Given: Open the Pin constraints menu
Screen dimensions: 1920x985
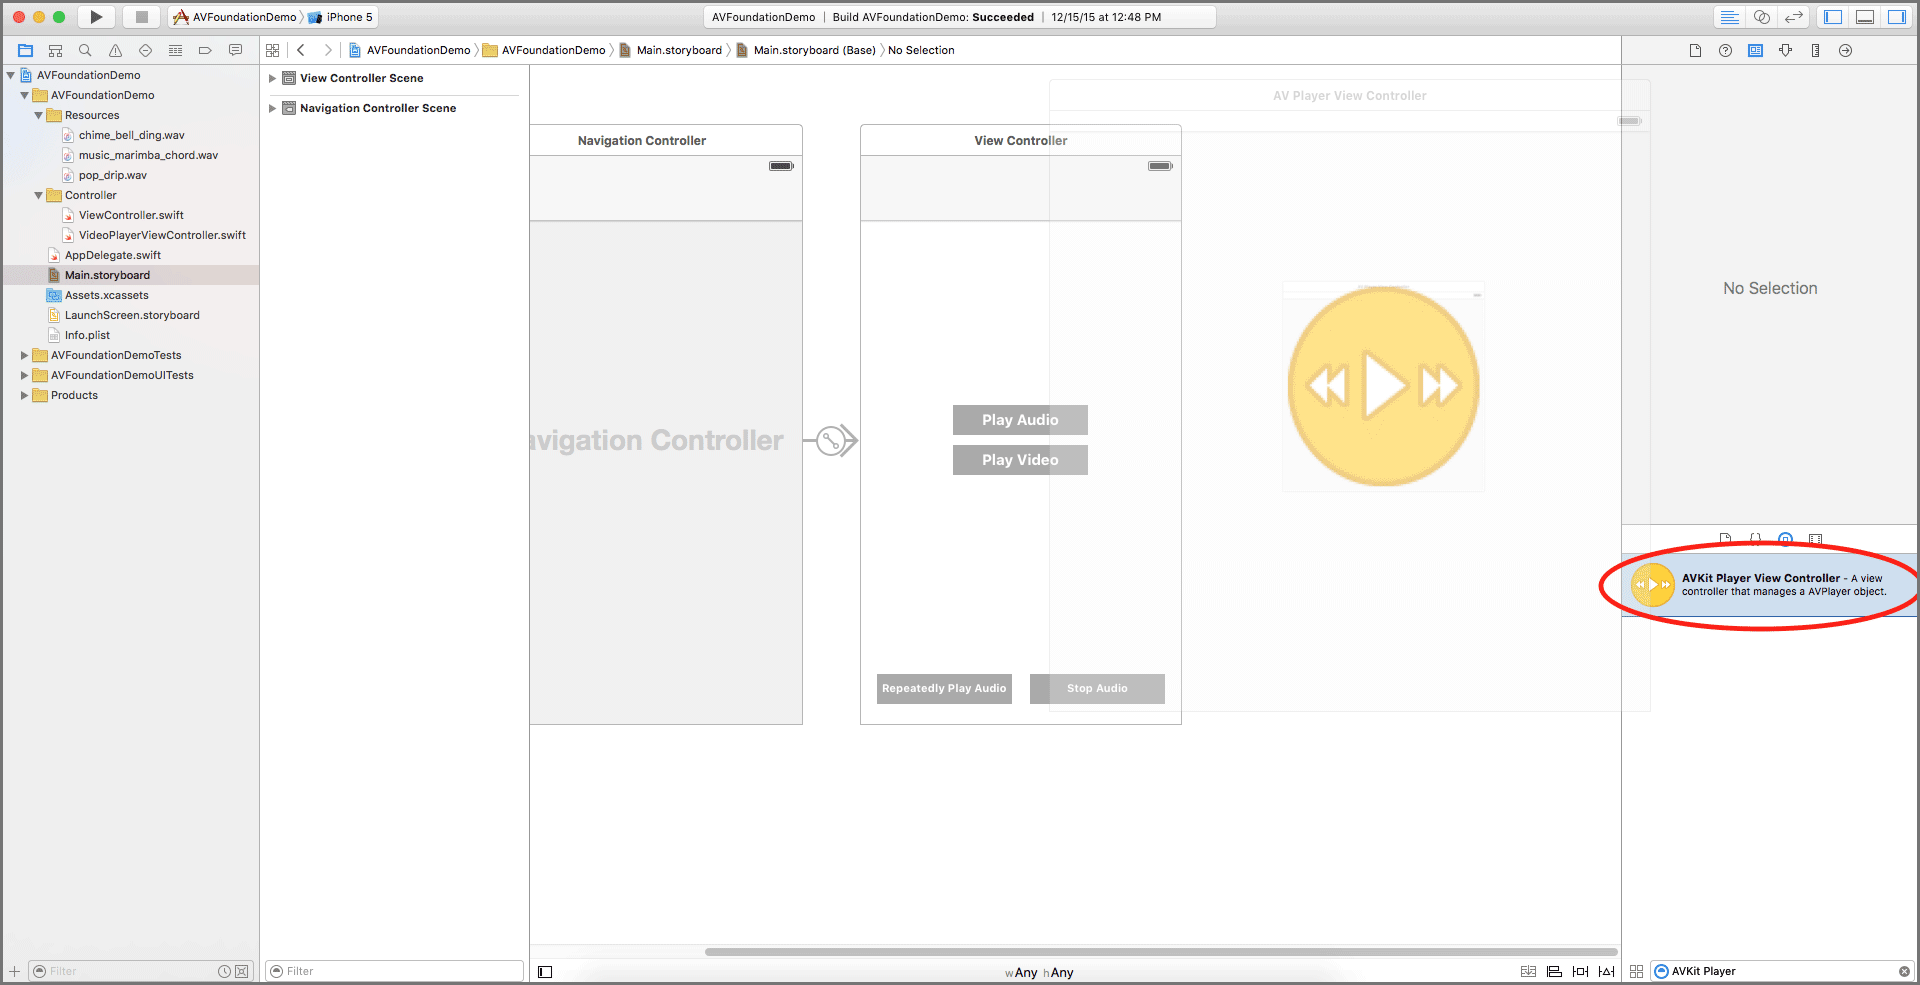Looking at the screenshot, I should pos(1580,971).
